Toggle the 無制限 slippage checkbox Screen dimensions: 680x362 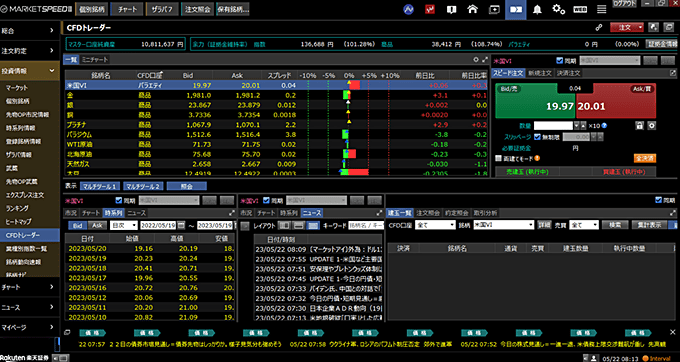coord(538,137)
